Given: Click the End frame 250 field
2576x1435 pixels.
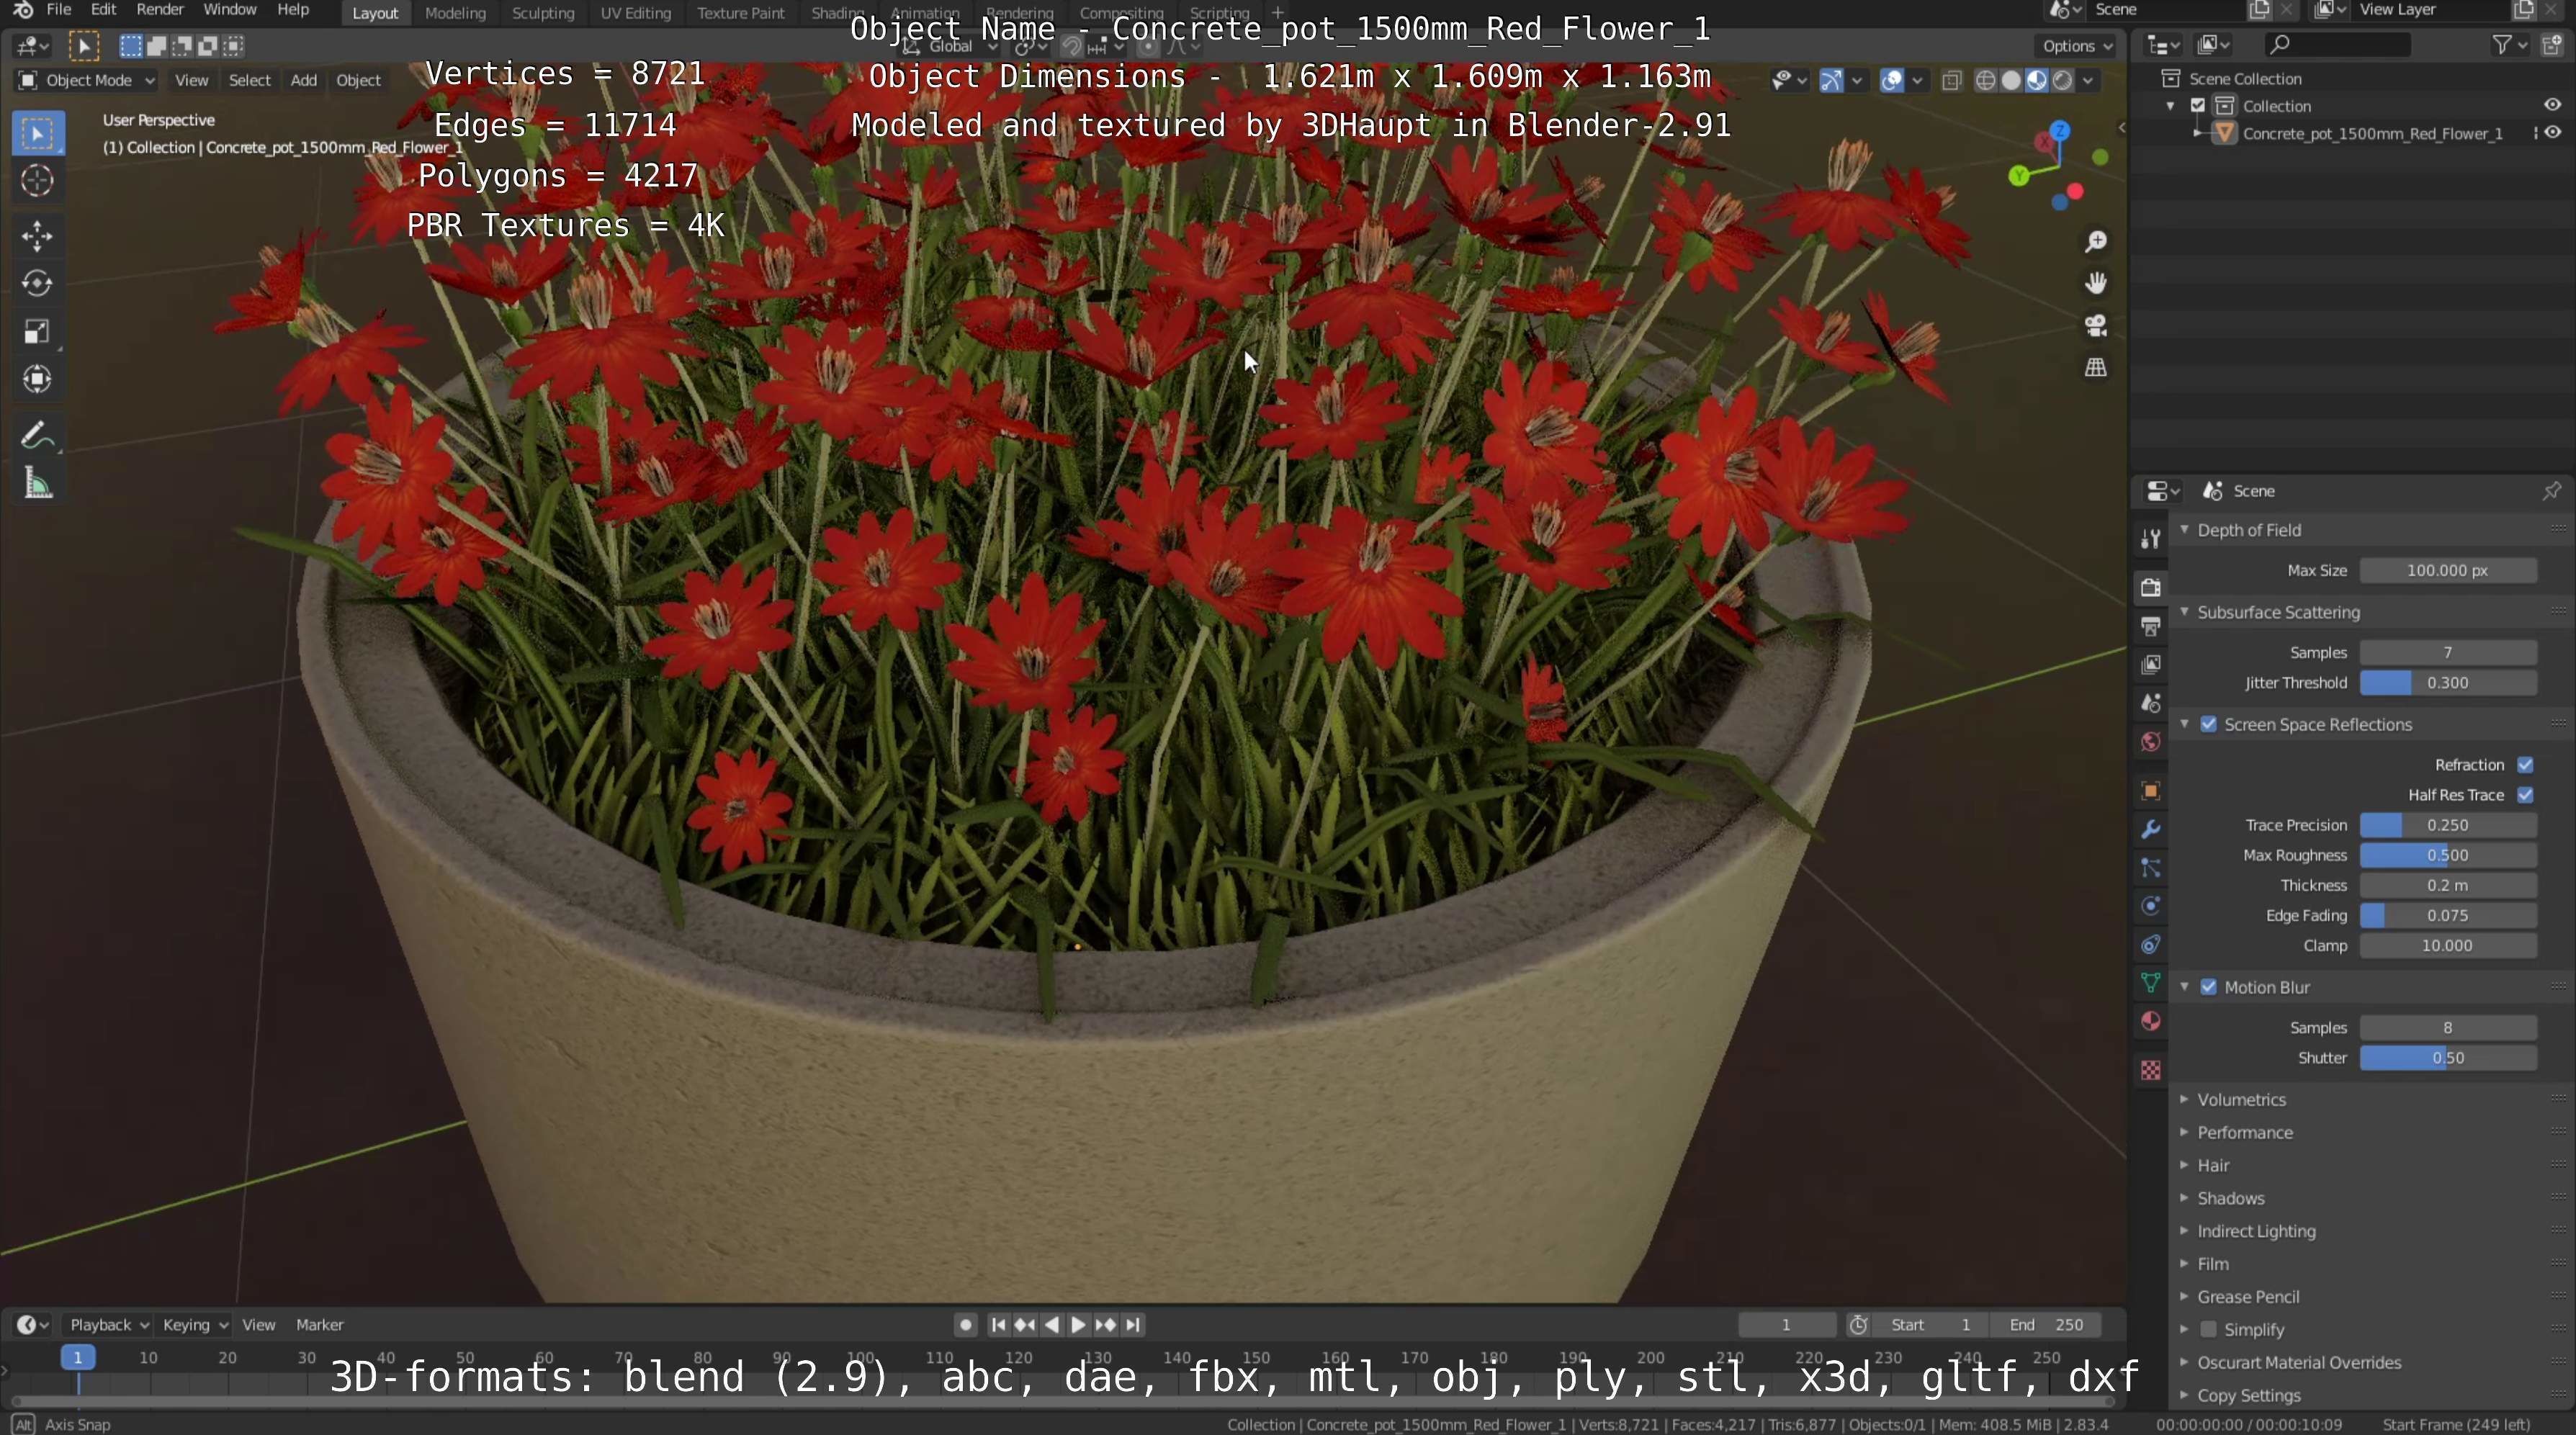Looking at the screenshot, I should point(2046,1324).
